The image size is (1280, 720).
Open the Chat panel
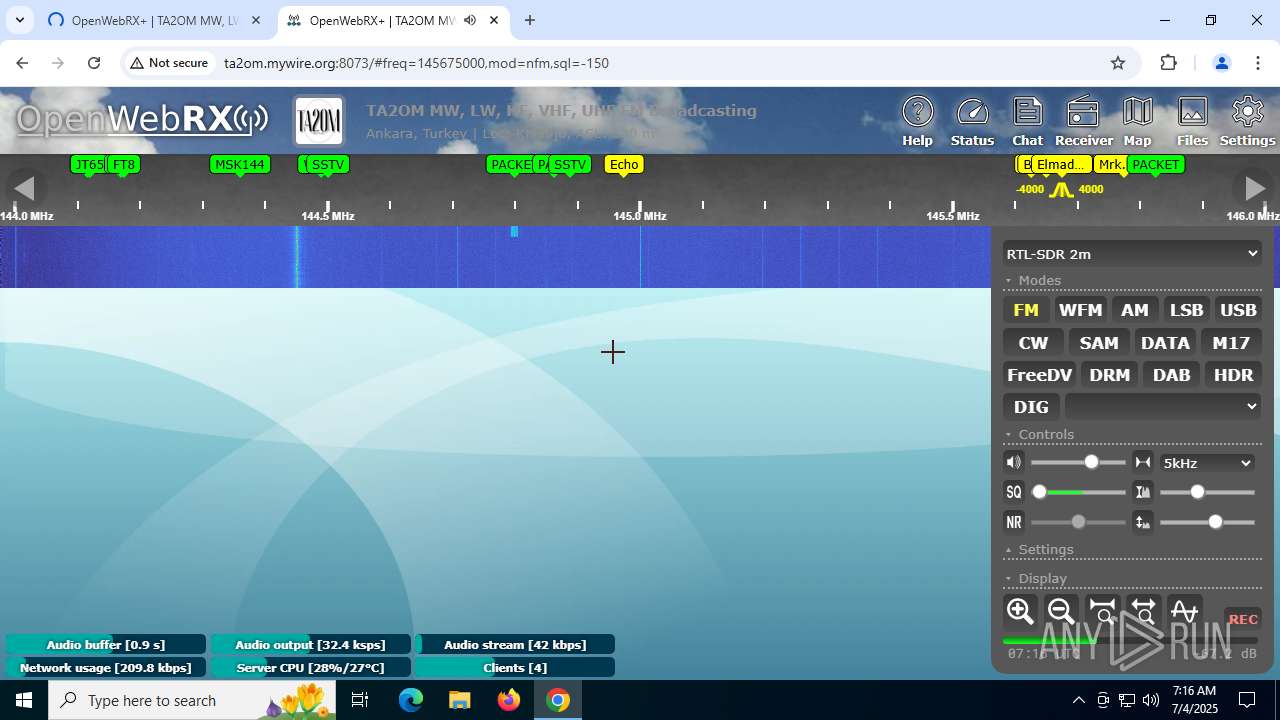click(x=1027, y=121)
